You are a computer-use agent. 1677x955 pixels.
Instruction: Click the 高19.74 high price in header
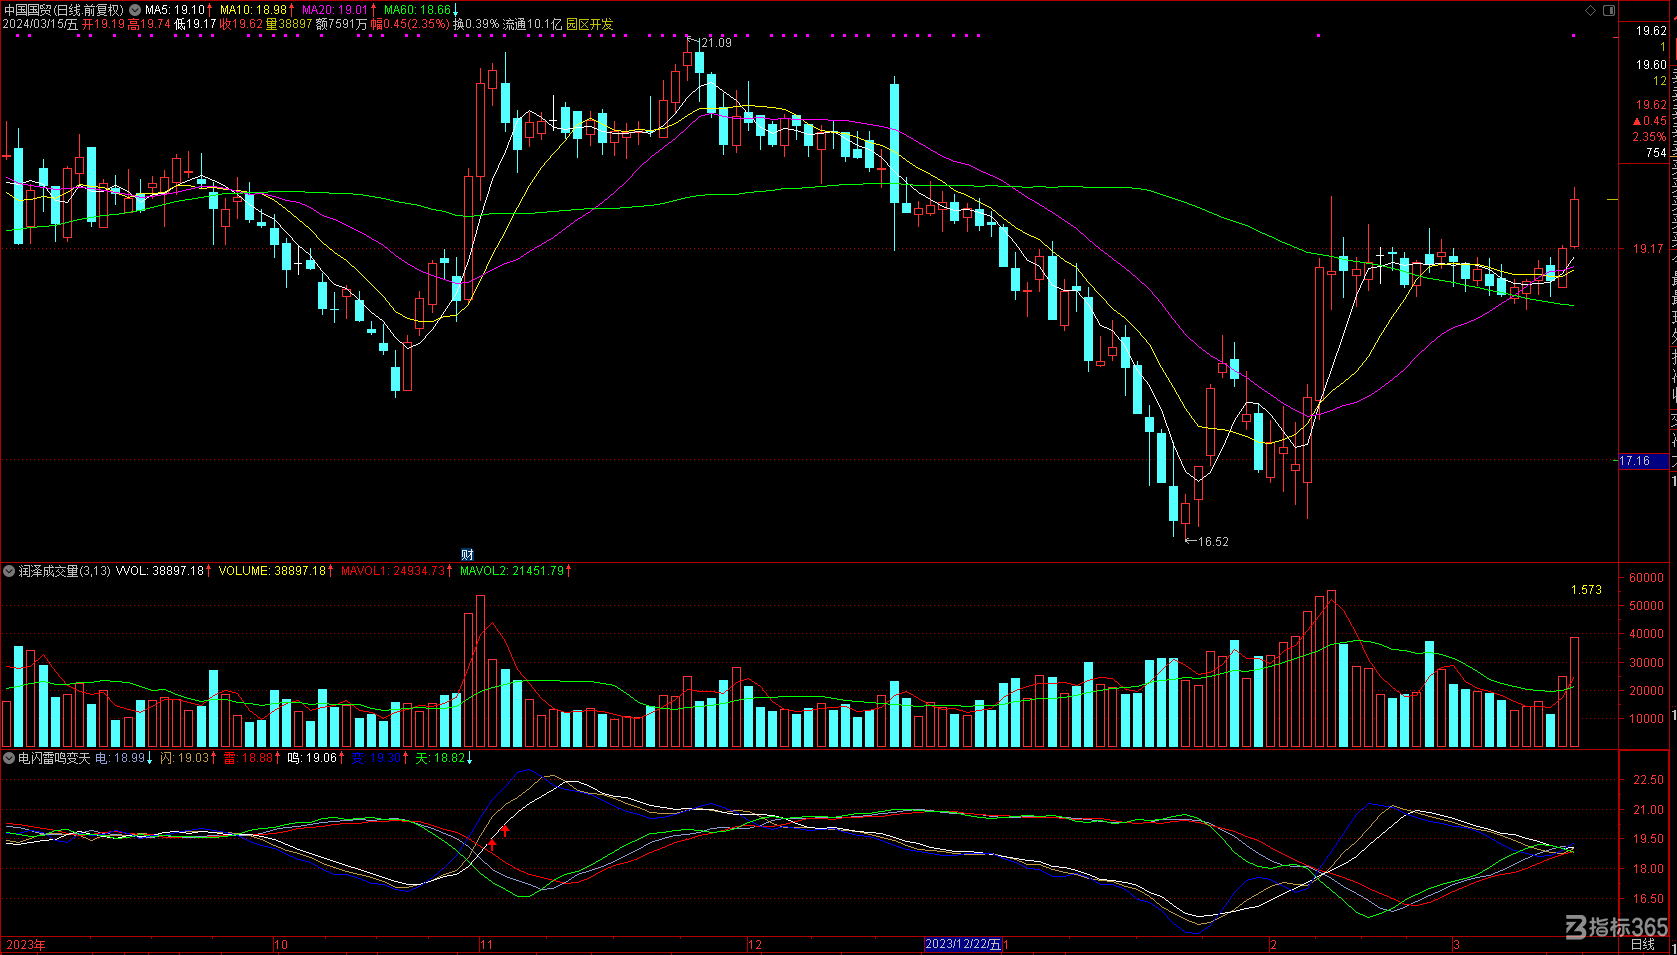coord(149,24)
